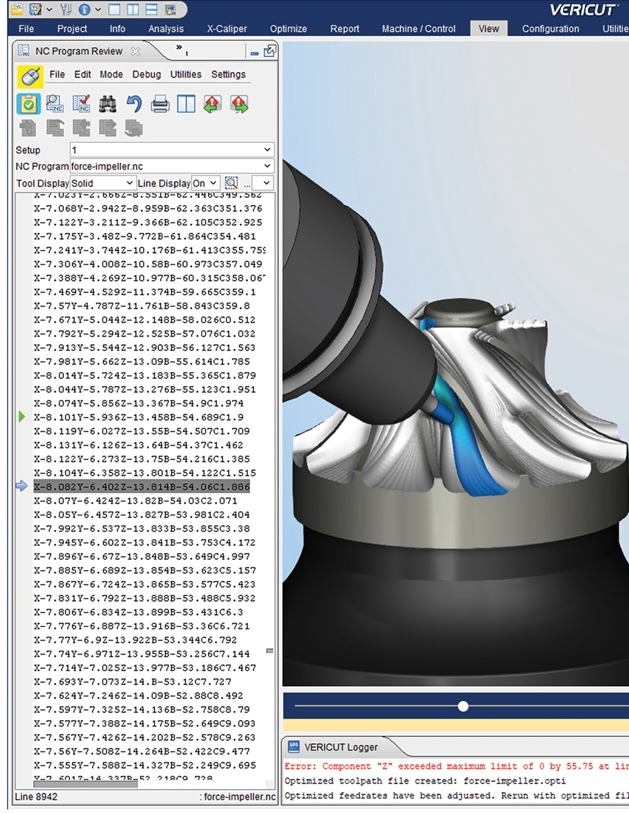Image resolution: width=629 pixels, height=813 pixels.
Task: Click the NC syntax check icon with red checkmark
Action: click(x=81, y=104)
